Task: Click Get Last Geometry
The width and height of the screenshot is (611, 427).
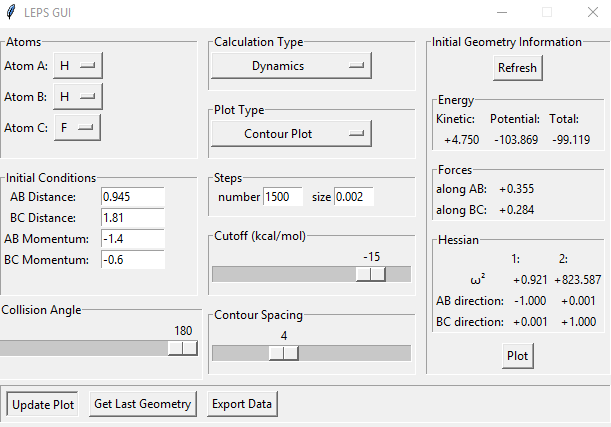Action: pos(142,404)
